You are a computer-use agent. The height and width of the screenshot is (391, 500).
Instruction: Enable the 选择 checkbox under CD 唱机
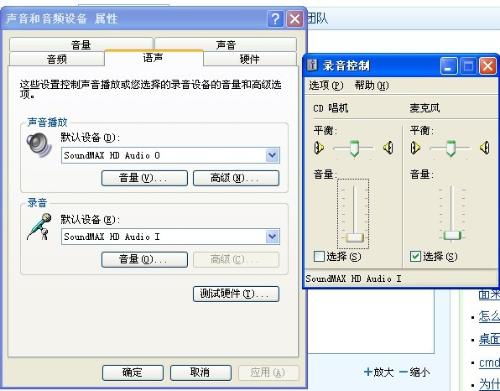tap(319, 256)
